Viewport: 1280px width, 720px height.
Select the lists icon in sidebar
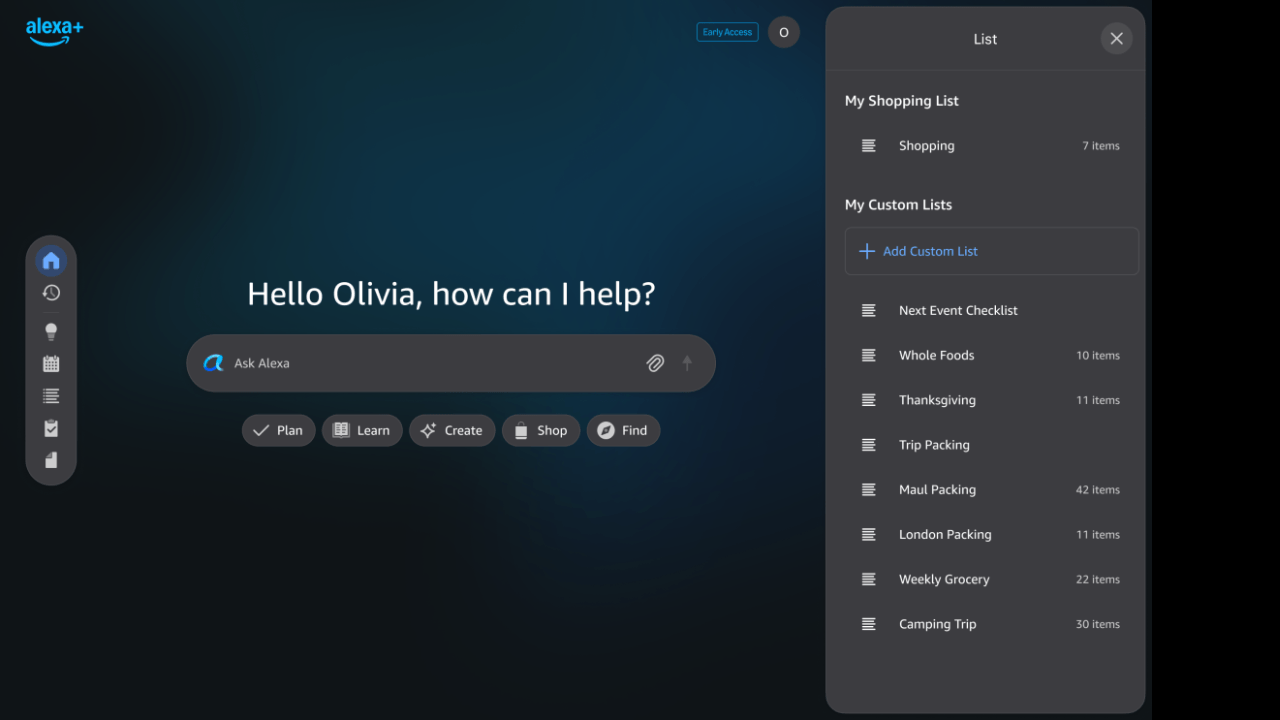click(x=51, y=396)
